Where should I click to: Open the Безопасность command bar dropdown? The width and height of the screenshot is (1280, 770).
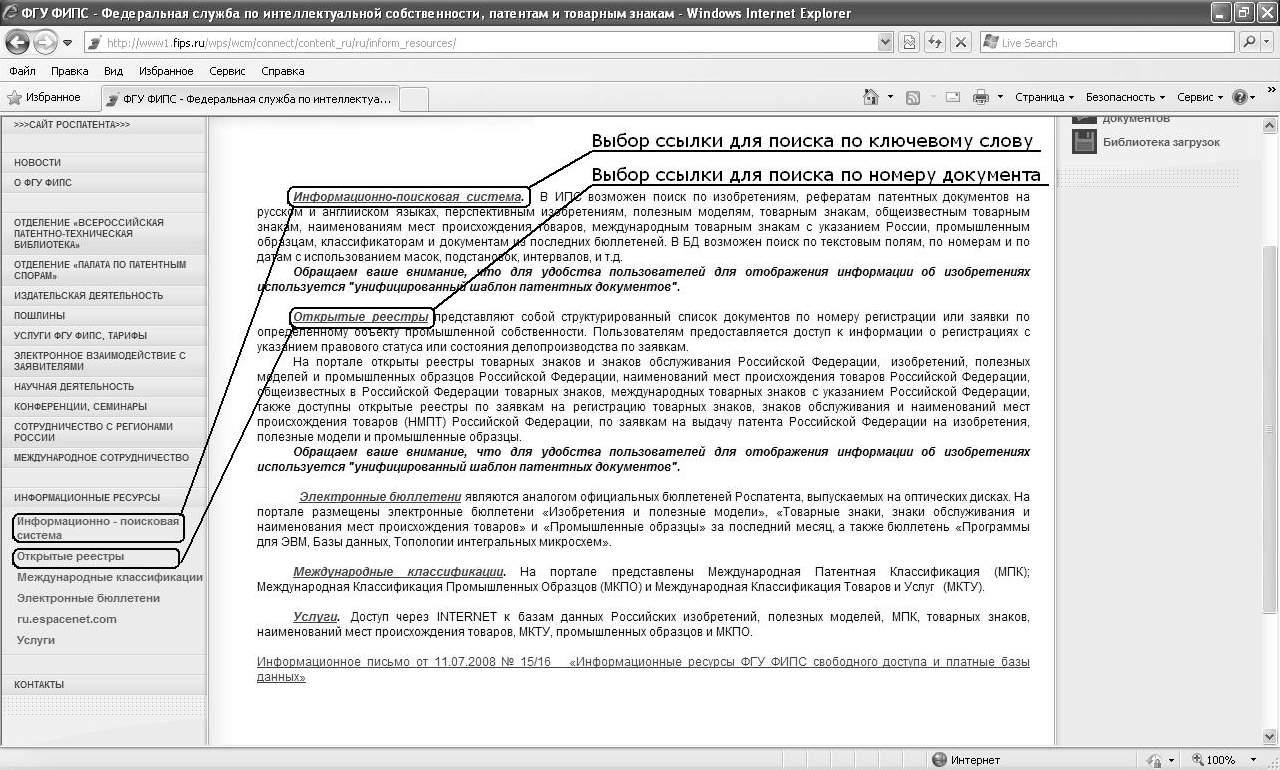tap(1125, 97)
